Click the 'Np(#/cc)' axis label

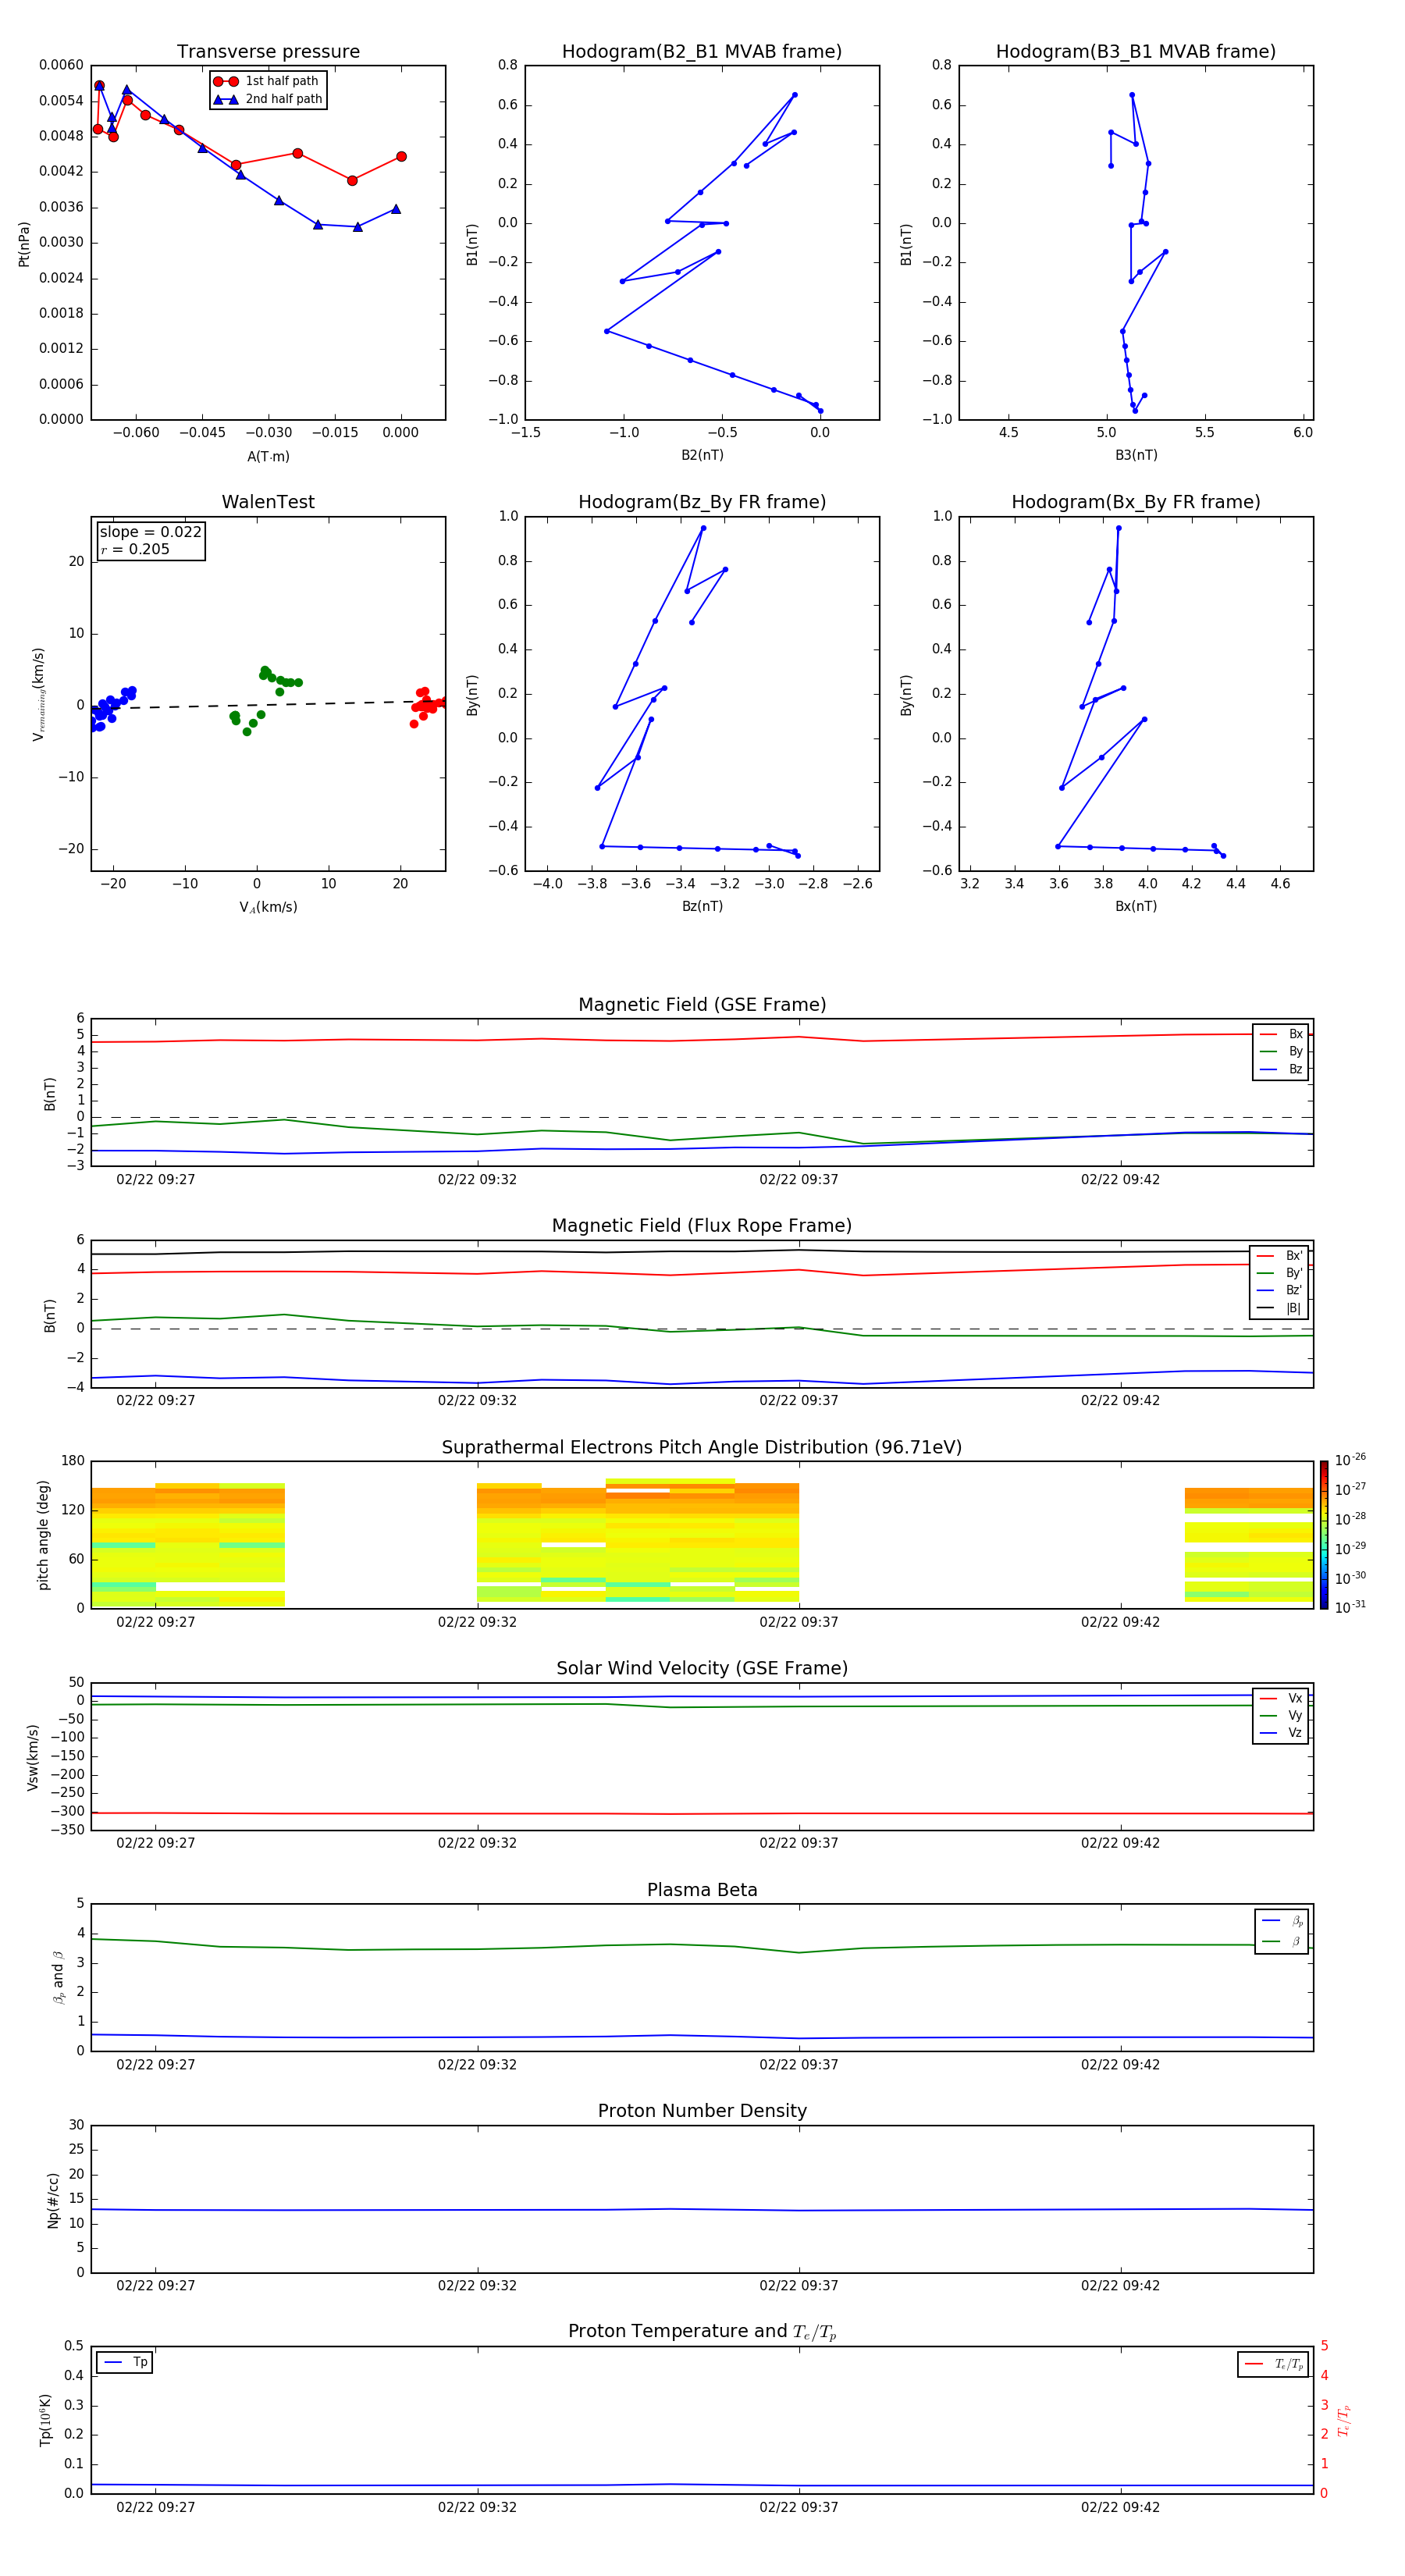pos(53,2200)
